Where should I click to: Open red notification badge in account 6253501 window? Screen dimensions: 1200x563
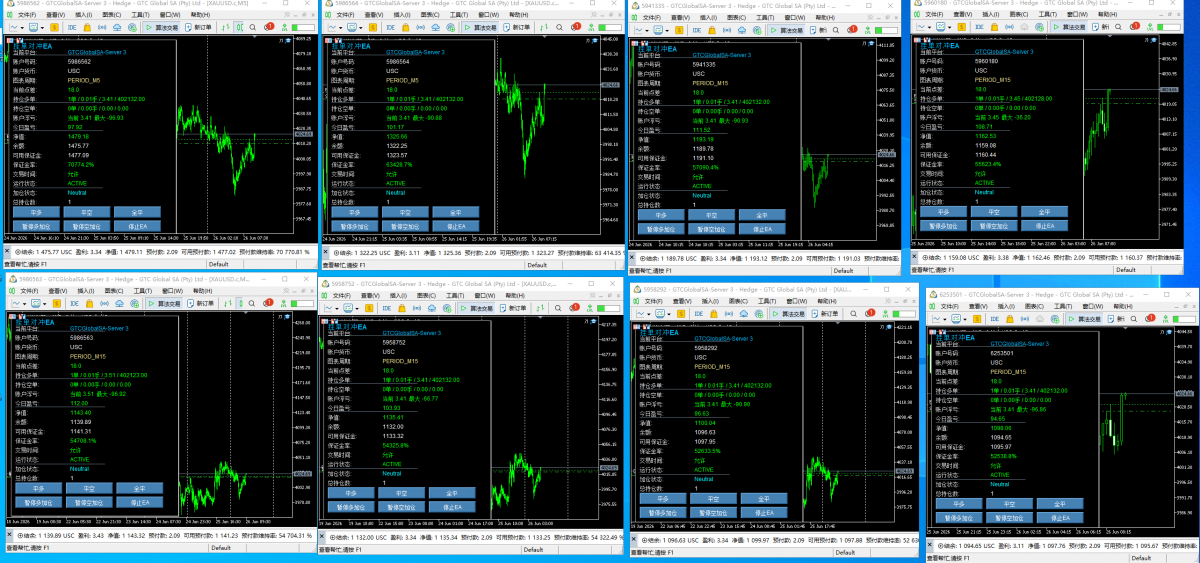(x=1151, y=318)
